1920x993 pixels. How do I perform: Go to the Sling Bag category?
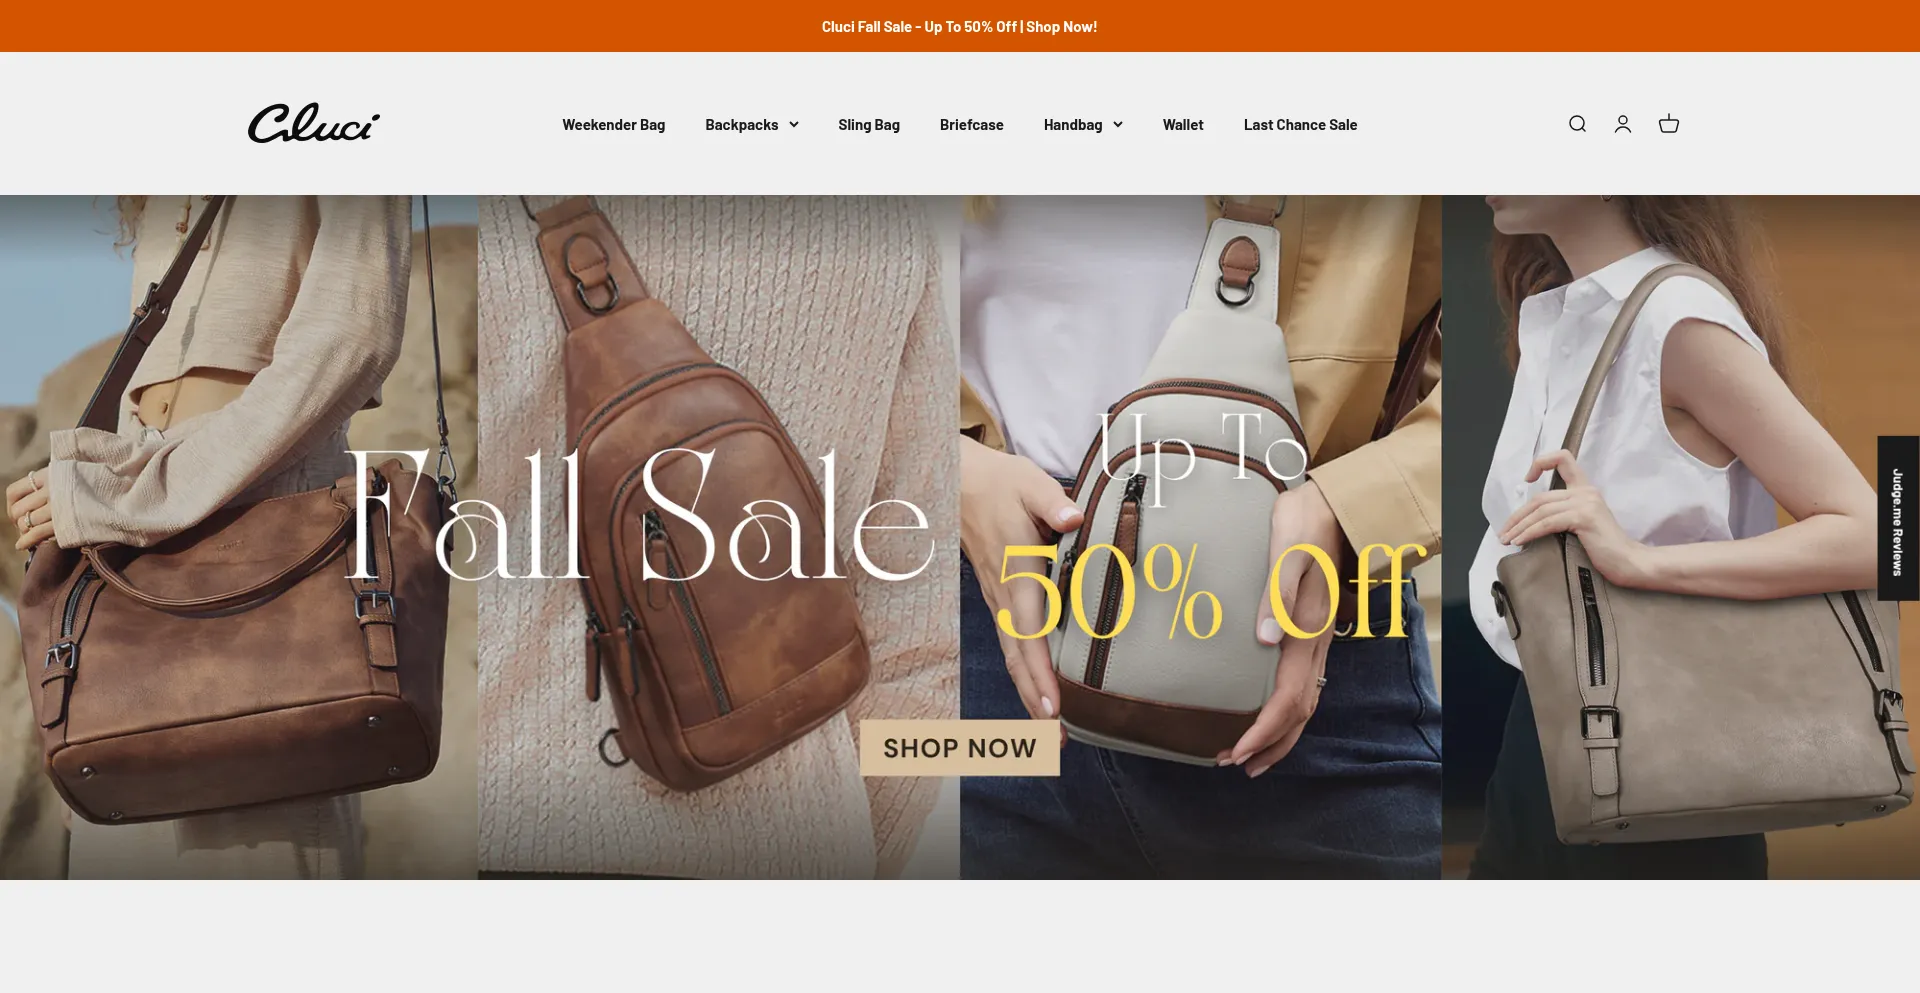(869, 125)
